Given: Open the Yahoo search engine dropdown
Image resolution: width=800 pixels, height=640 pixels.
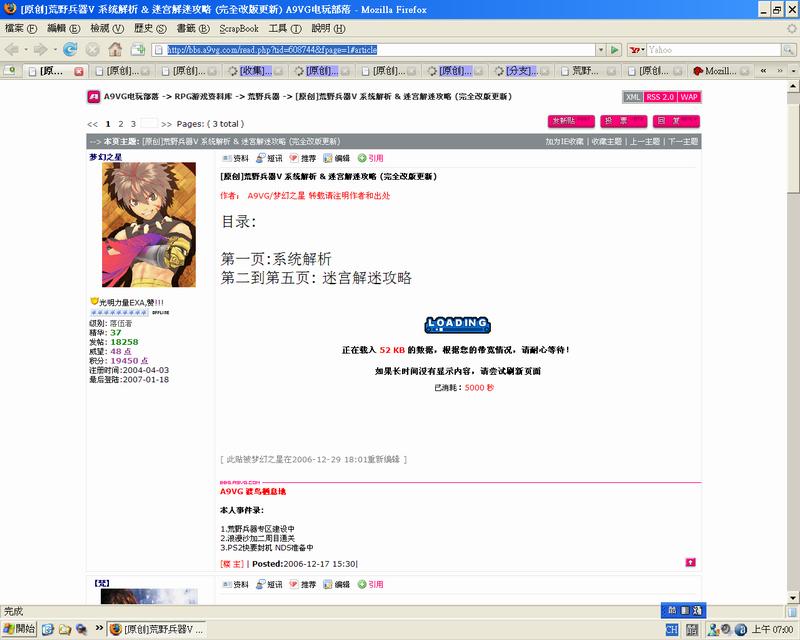Looking at the screenshot, I should click(637, 50).
